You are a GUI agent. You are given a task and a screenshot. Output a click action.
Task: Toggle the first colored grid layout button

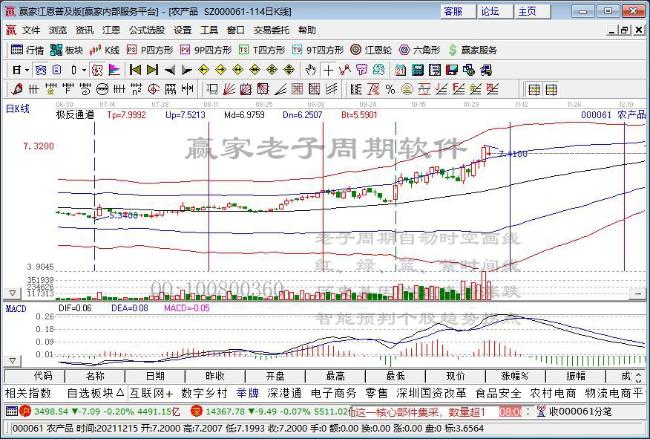coord(534,89)
